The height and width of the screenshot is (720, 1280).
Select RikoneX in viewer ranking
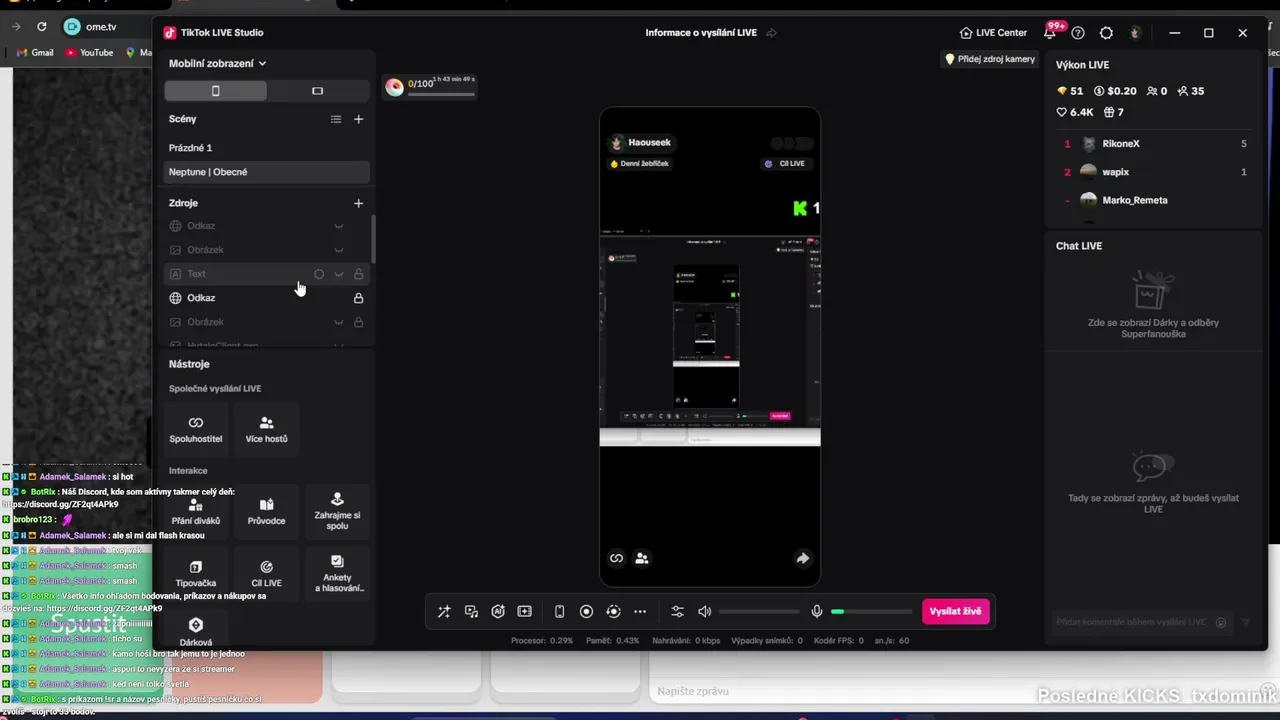1152,144
